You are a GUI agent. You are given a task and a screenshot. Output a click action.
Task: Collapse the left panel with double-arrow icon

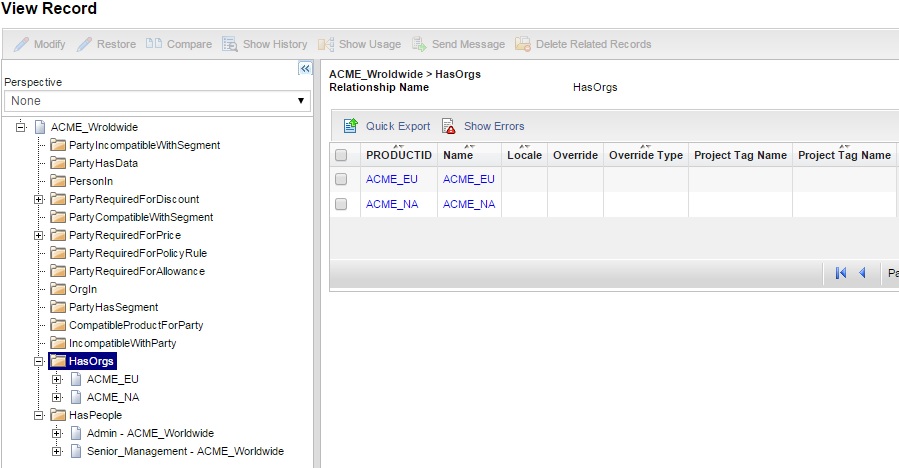pos(306,68)
